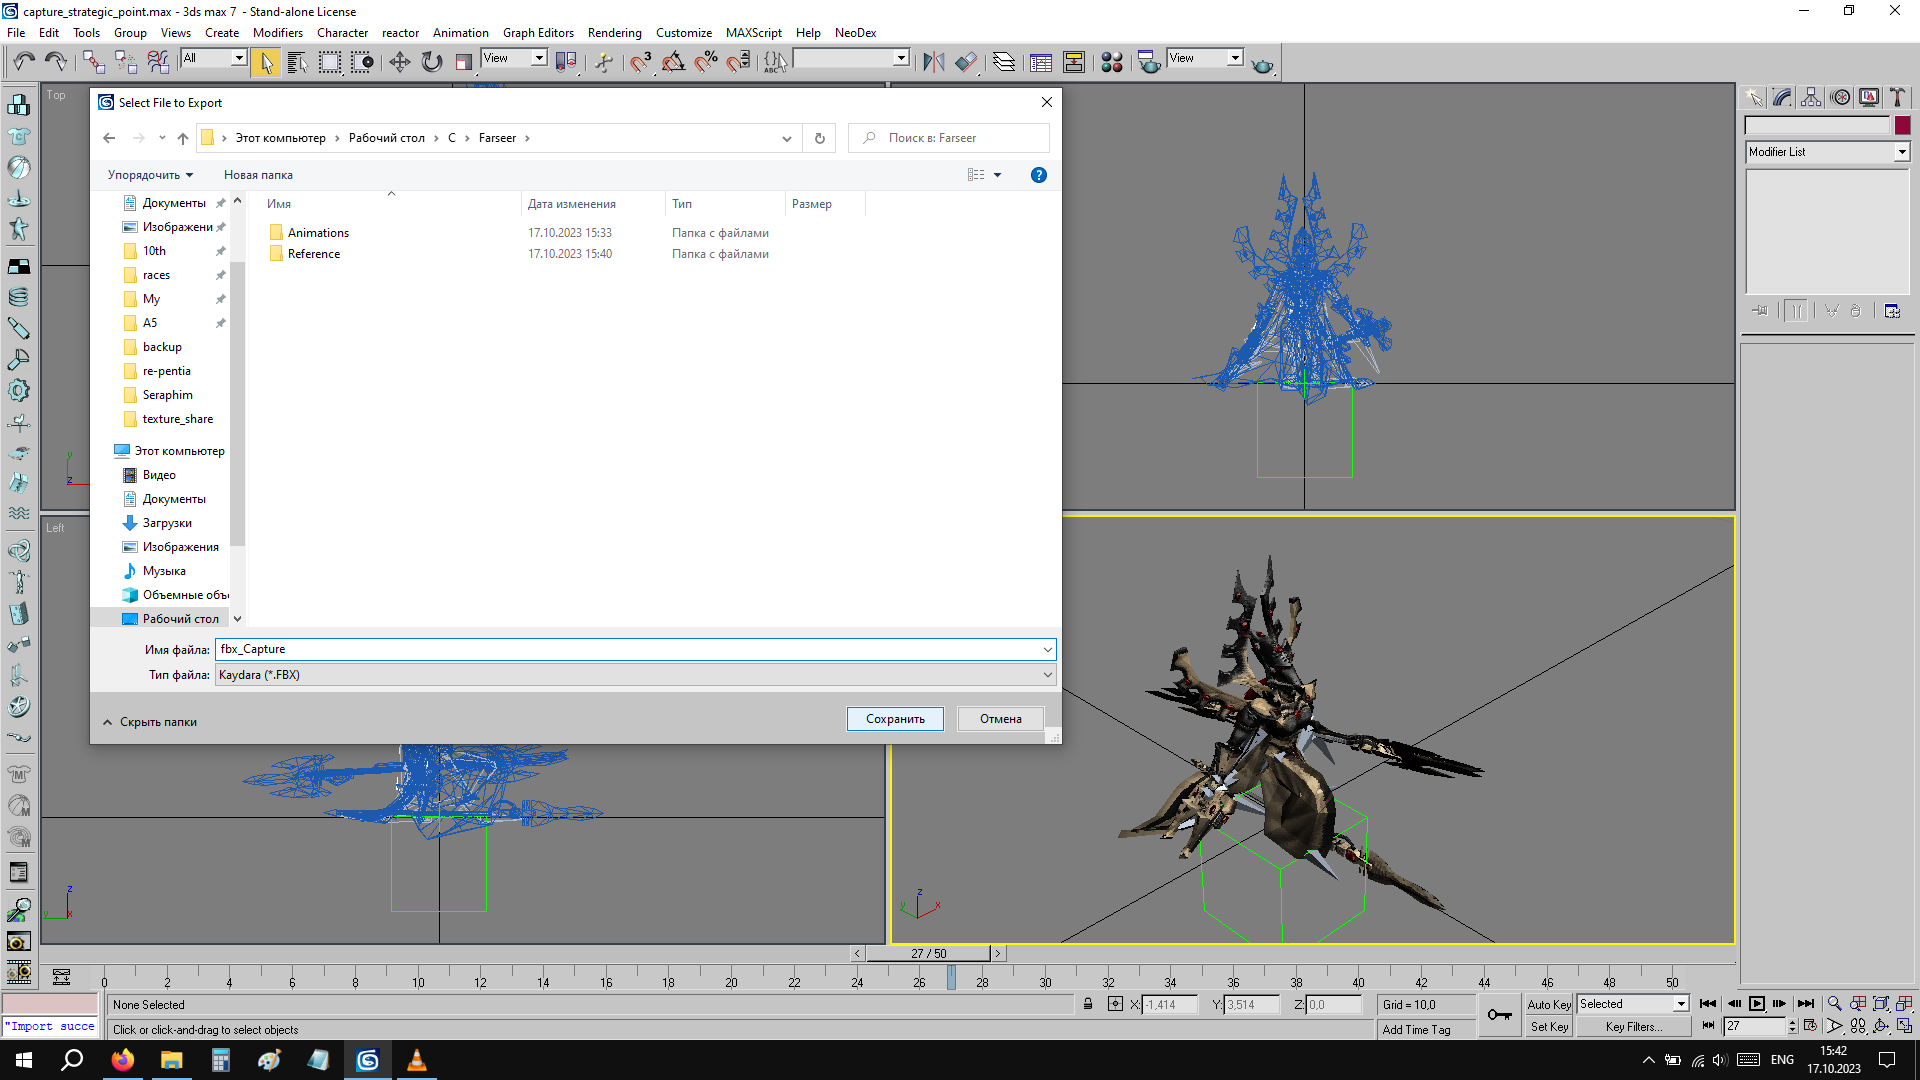Viewport: 1920px width, 1080px height.
Task: Click the object color swatch
Action: pyautogui.click(x=1902, y=126)
